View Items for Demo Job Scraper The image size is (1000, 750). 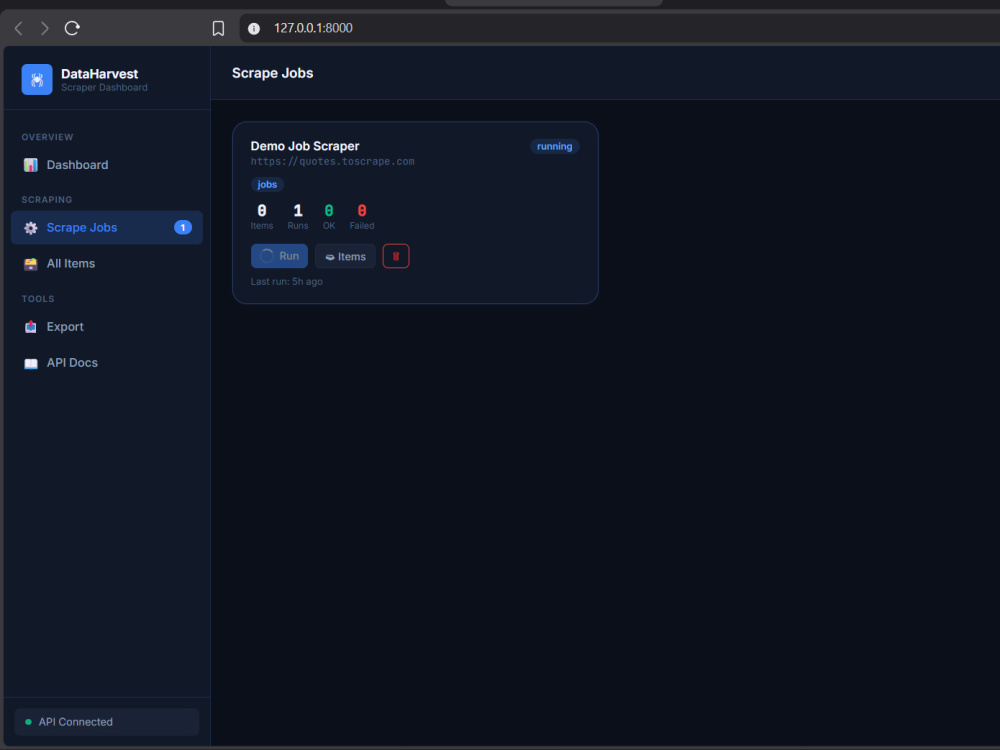345,256
